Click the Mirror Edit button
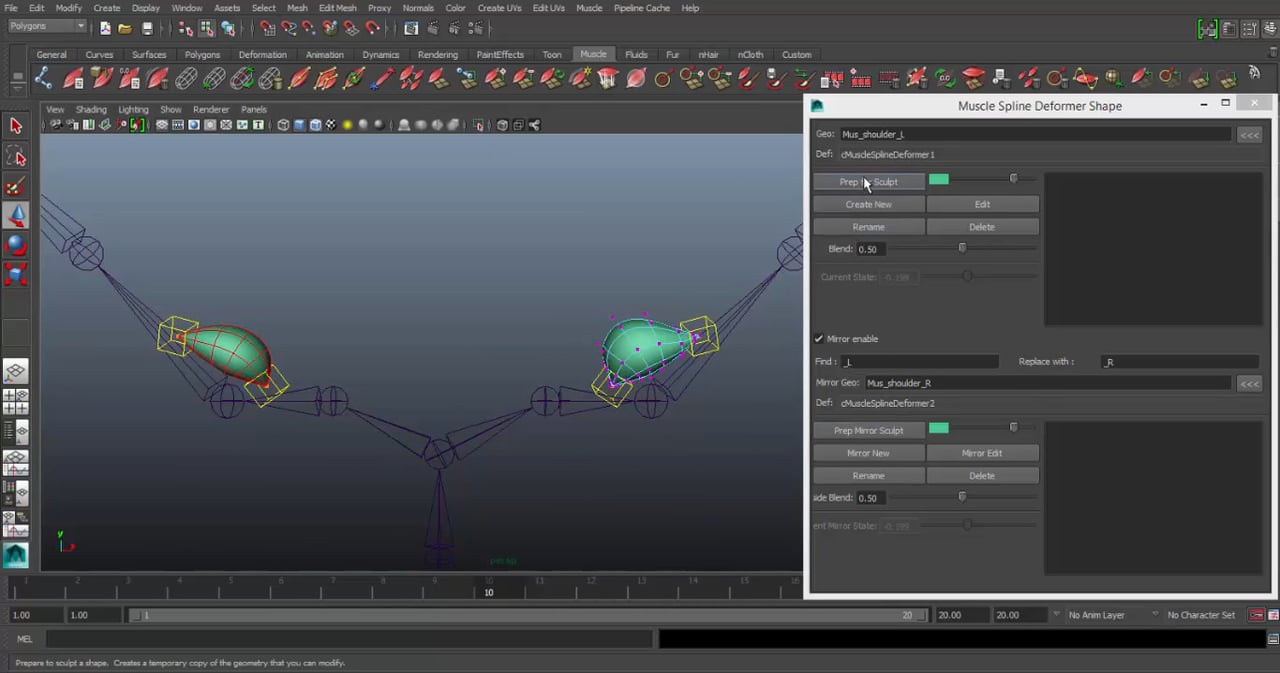Image resolution: width=1280 pixels, height=673 pixels. coord(982,453)
